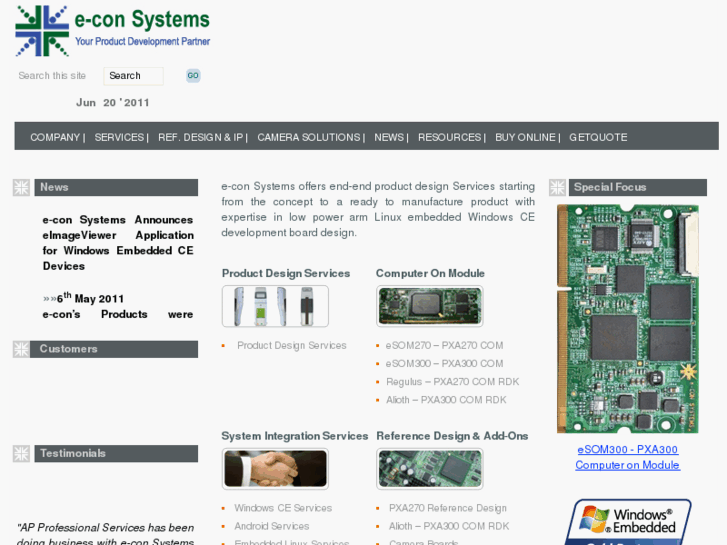Open the eSOM300 – PXA300 COM link
This screenshot has height=545, width=727.
point(444,364)
